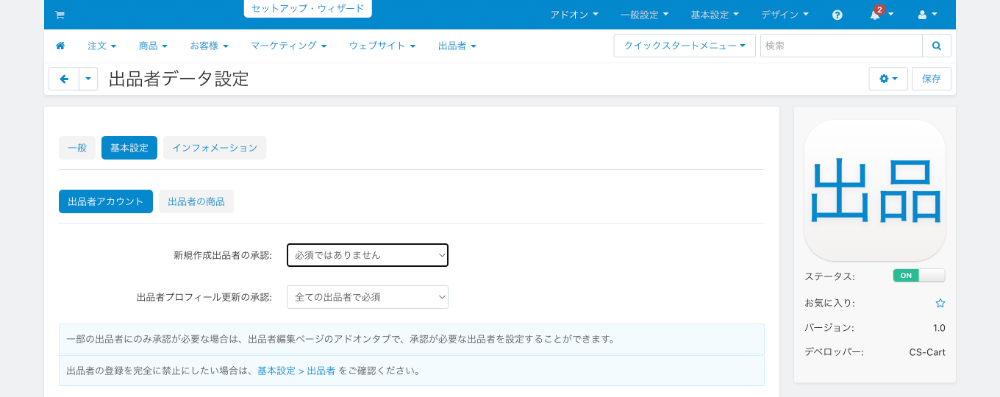The image size is (1000, 397).
Task: Open the 新規作成出品者の承認 select box
Action: point(367,255)
